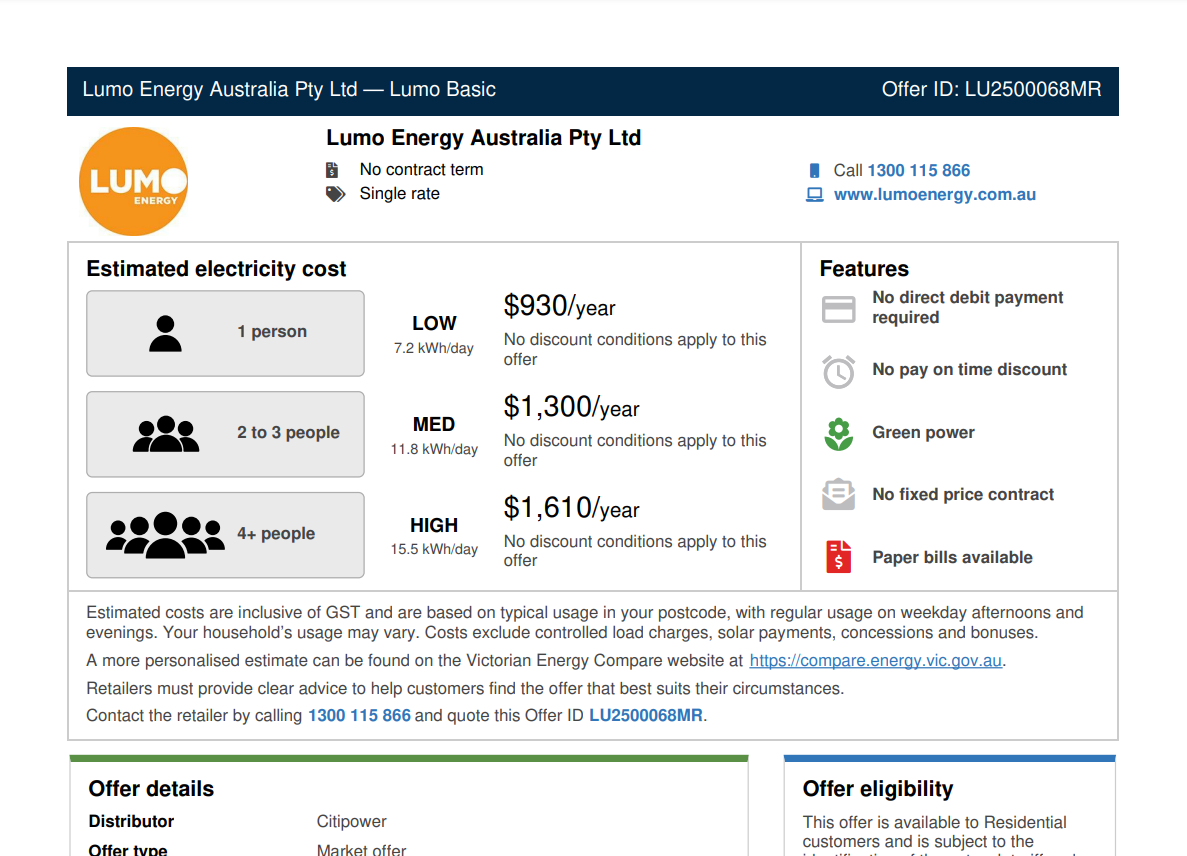Screen dimensions: 1187x856
Task: Click the Green power feature label
Action: [924, 432]
